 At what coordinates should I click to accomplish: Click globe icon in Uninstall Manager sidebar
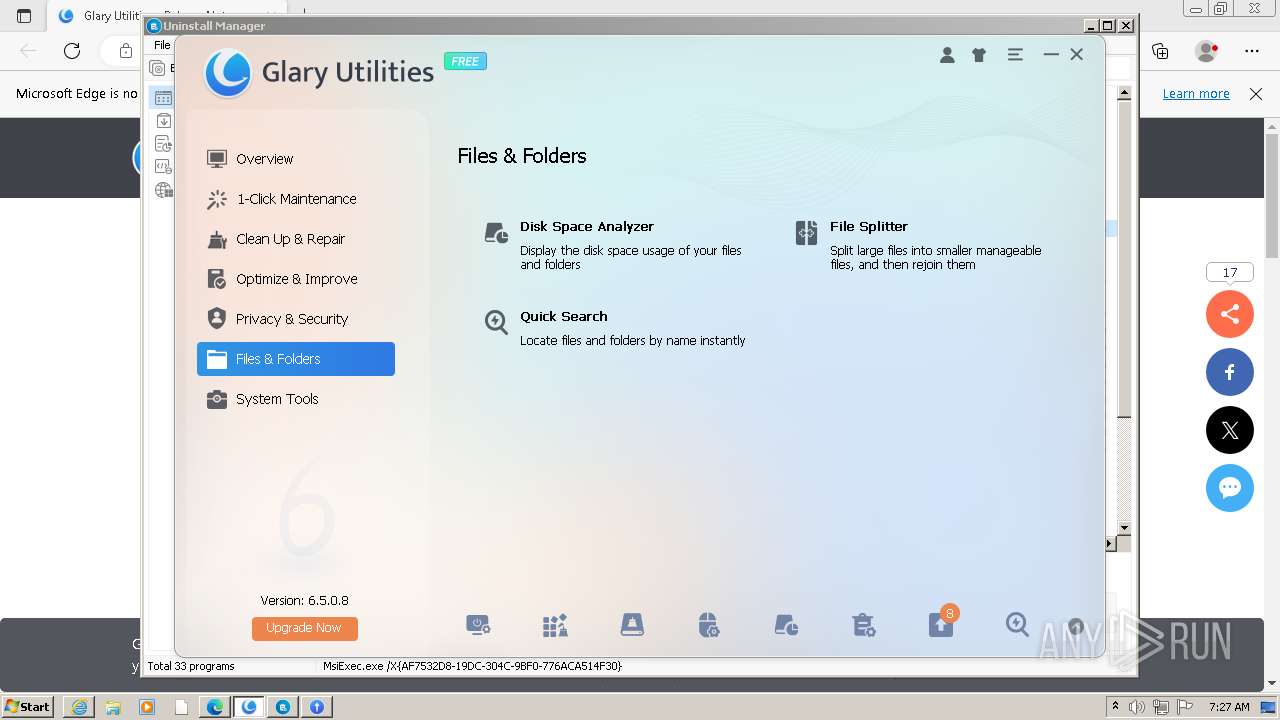(x=163, y=190)
